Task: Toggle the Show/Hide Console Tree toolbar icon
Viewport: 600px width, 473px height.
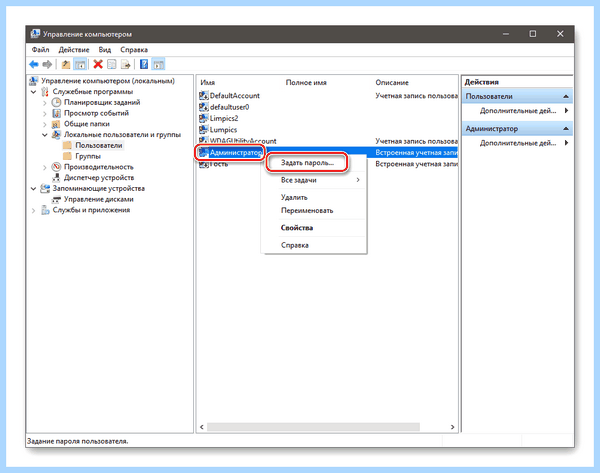Action: click(x=80, y=64)
